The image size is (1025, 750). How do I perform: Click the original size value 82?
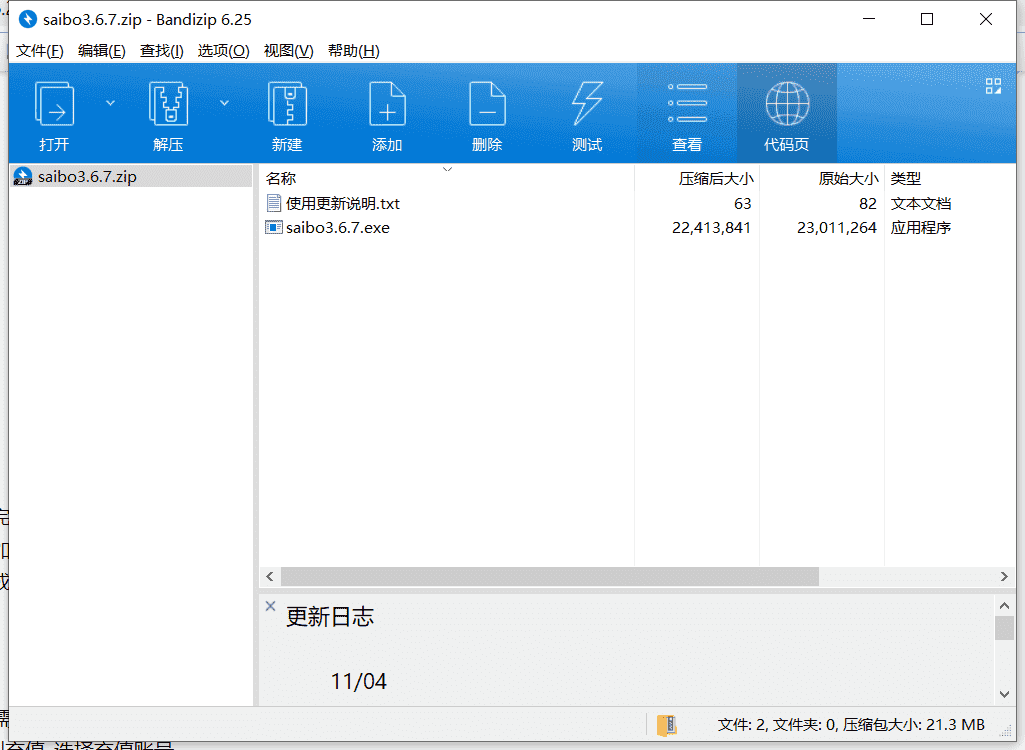(867, 203)
